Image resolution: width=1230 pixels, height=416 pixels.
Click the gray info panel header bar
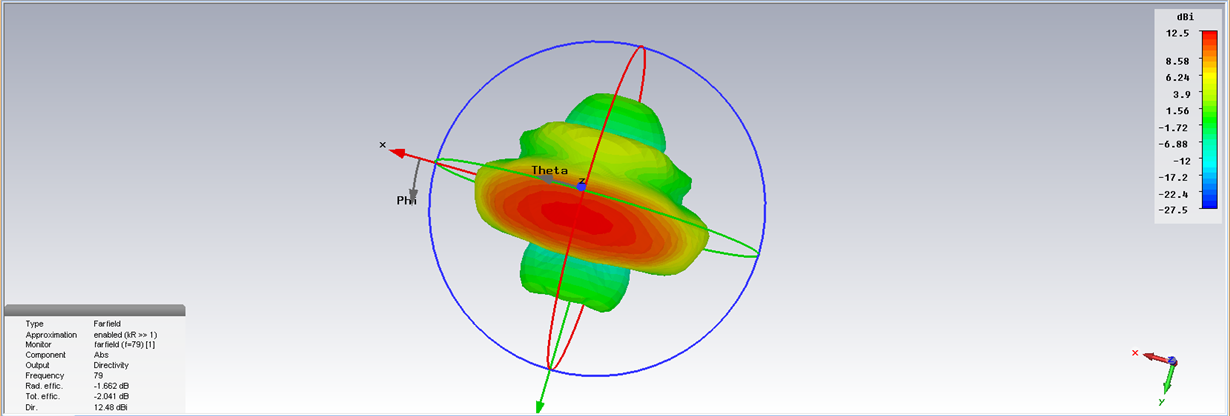94,311
